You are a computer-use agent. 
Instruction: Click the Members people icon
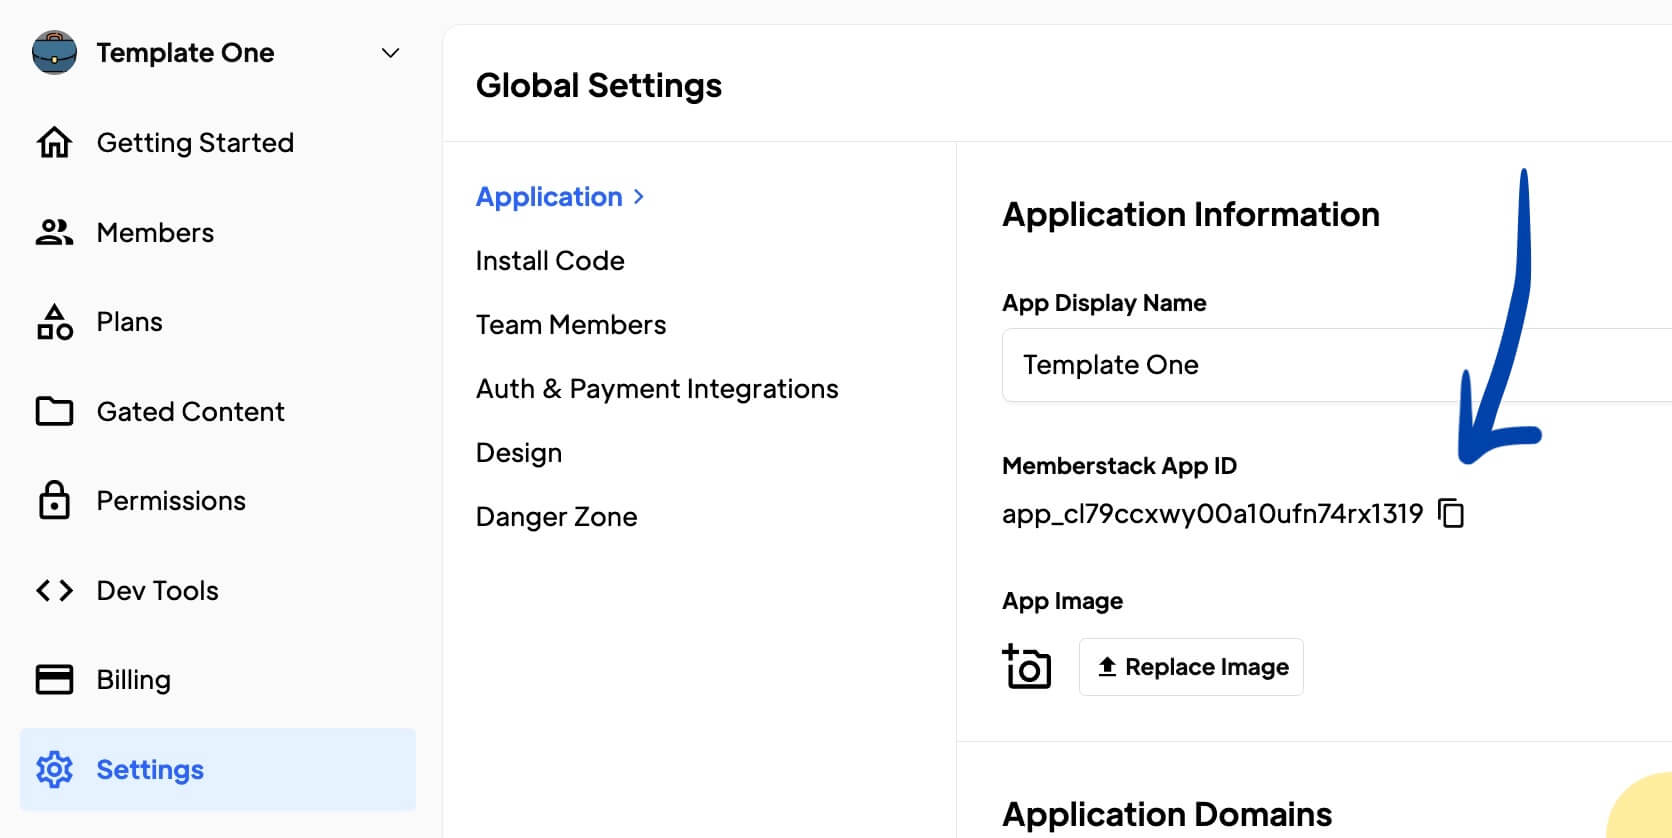pyautogui.click(x=54, y=232)
